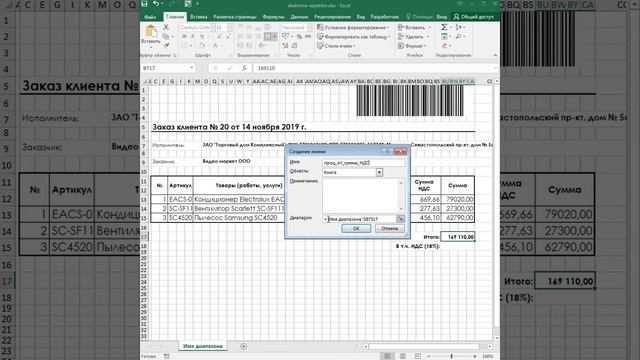Toggle bold (Ж) formatting
The height and width of the screenshot is (360, 640).
click(184, 37)
